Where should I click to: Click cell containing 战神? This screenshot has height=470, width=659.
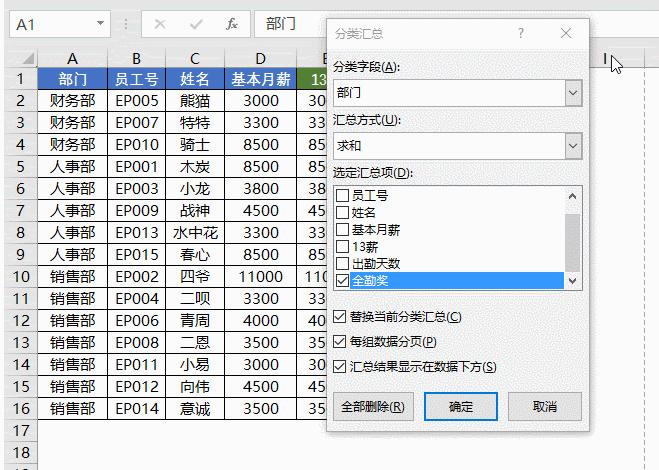point(195,211)
